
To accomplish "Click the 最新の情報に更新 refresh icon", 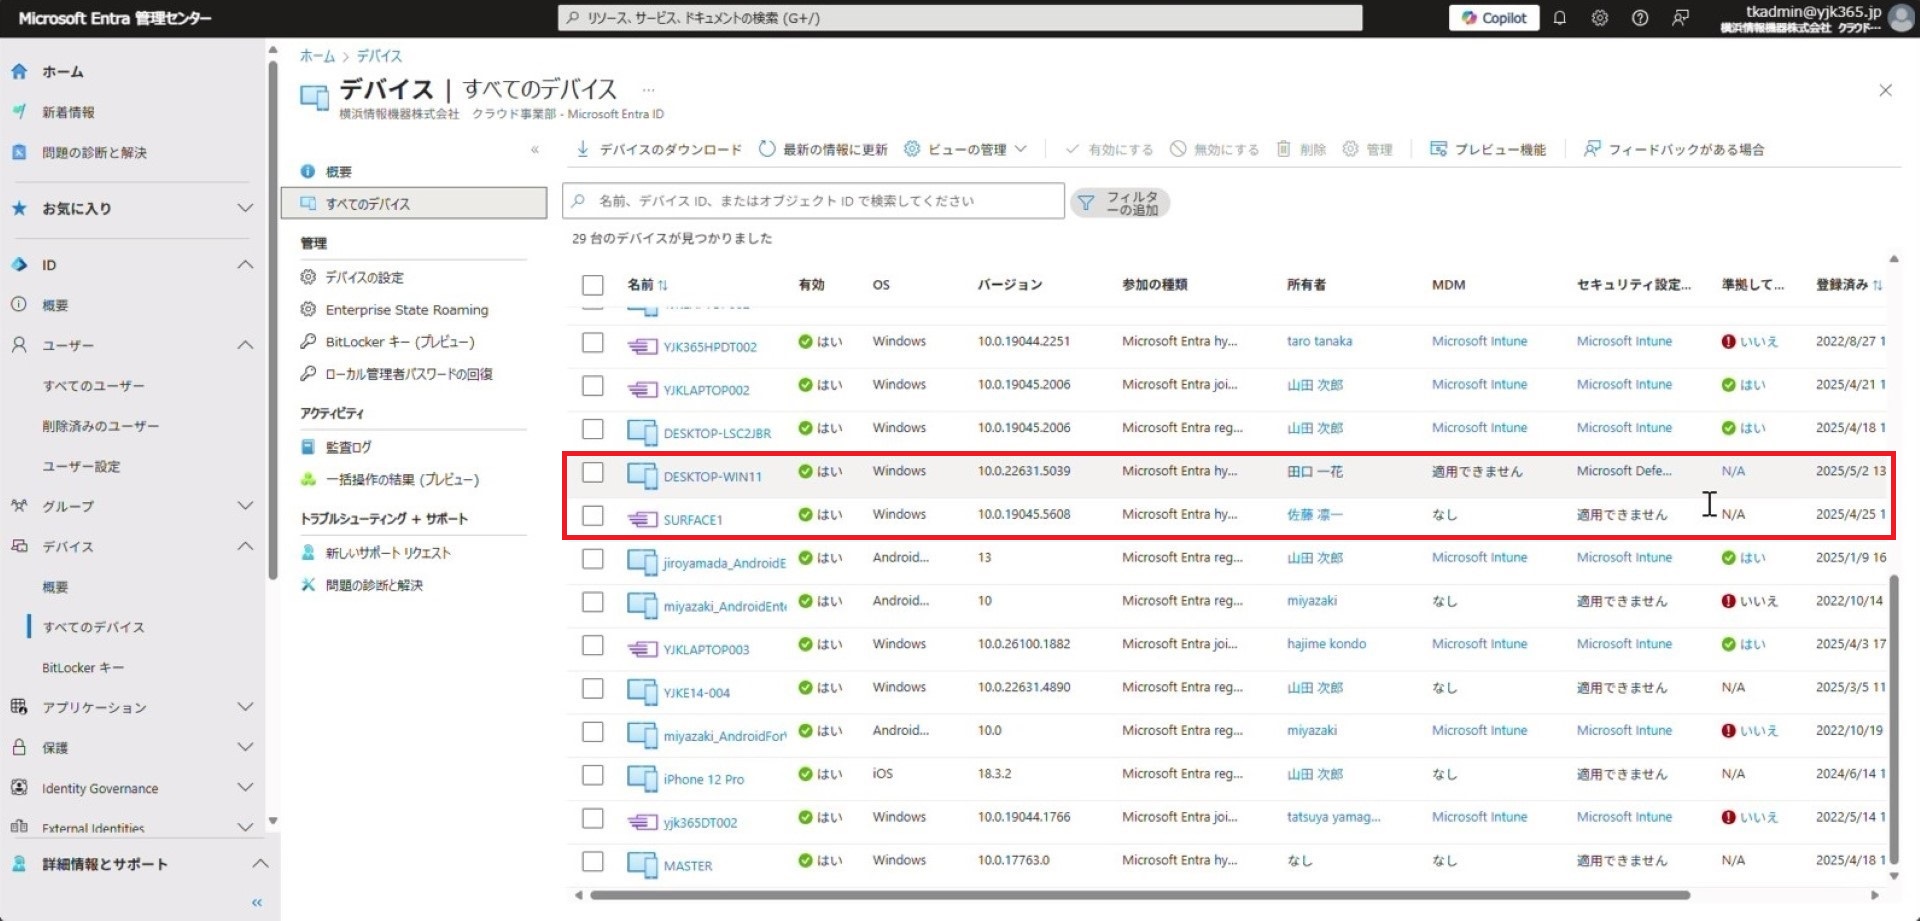I will click(x=767, y=149).
